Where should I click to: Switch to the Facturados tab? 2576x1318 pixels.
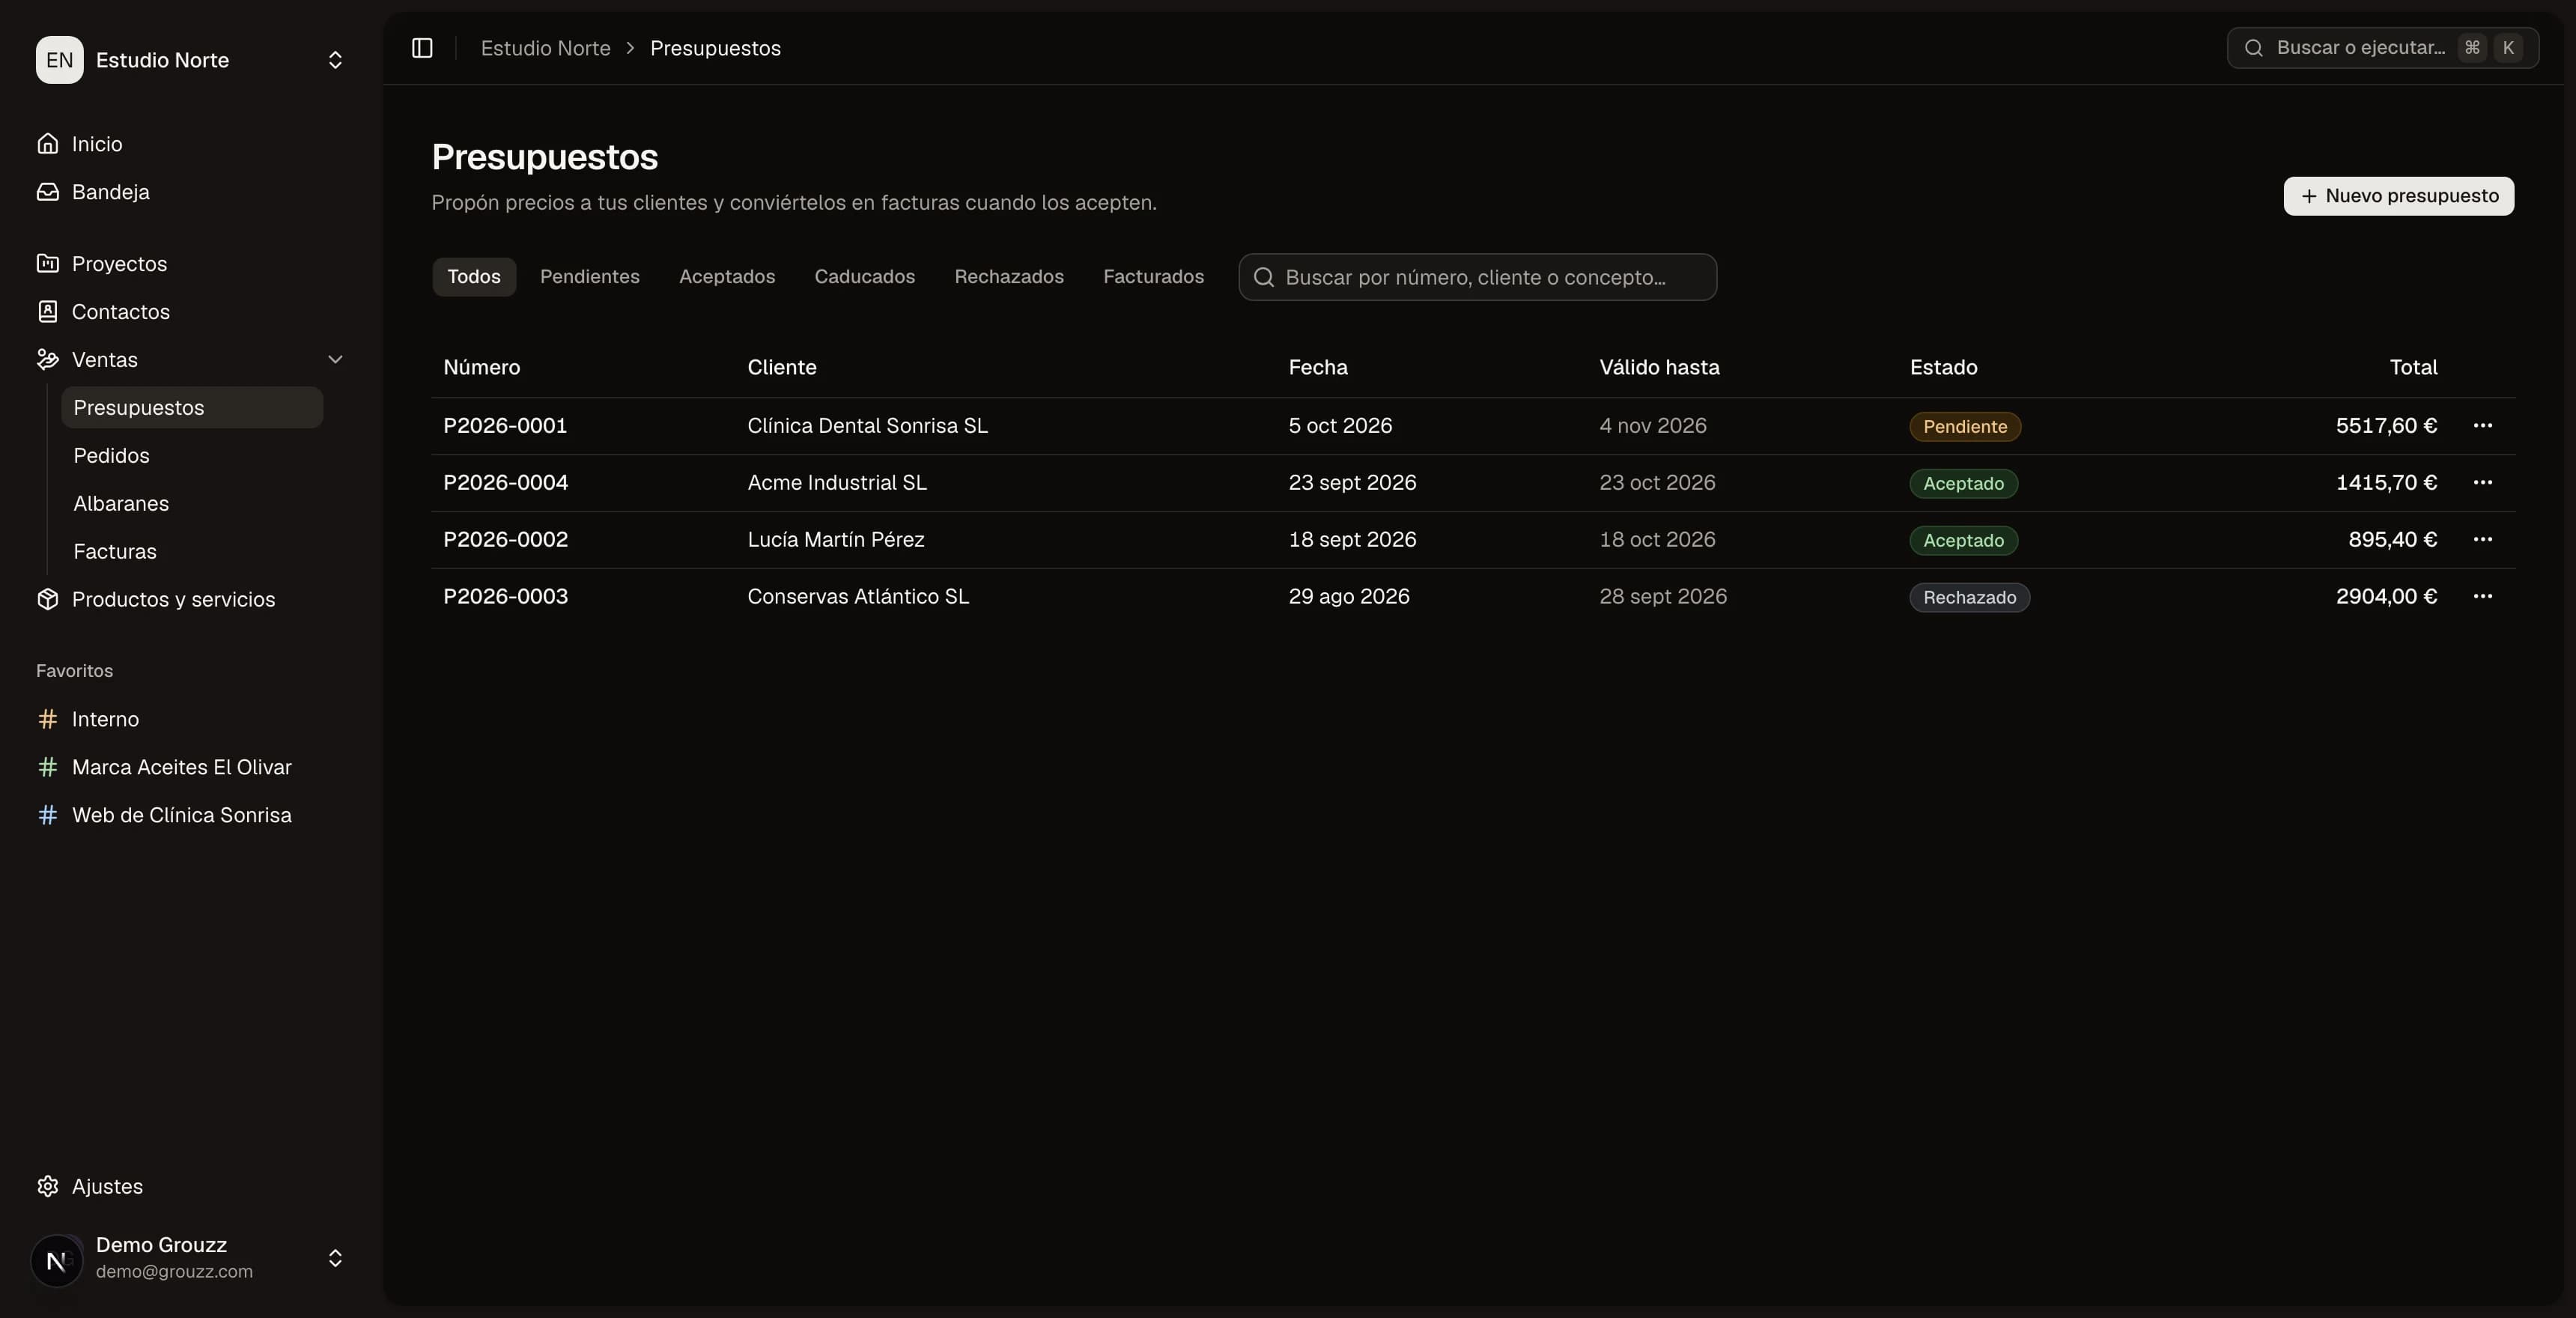1153,277
